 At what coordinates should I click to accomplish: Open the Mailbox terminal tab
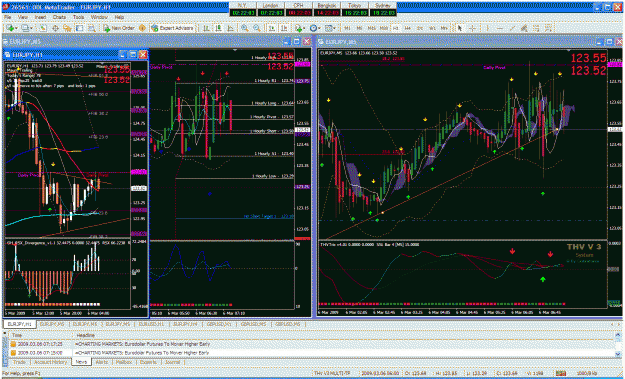coord(124,362)
